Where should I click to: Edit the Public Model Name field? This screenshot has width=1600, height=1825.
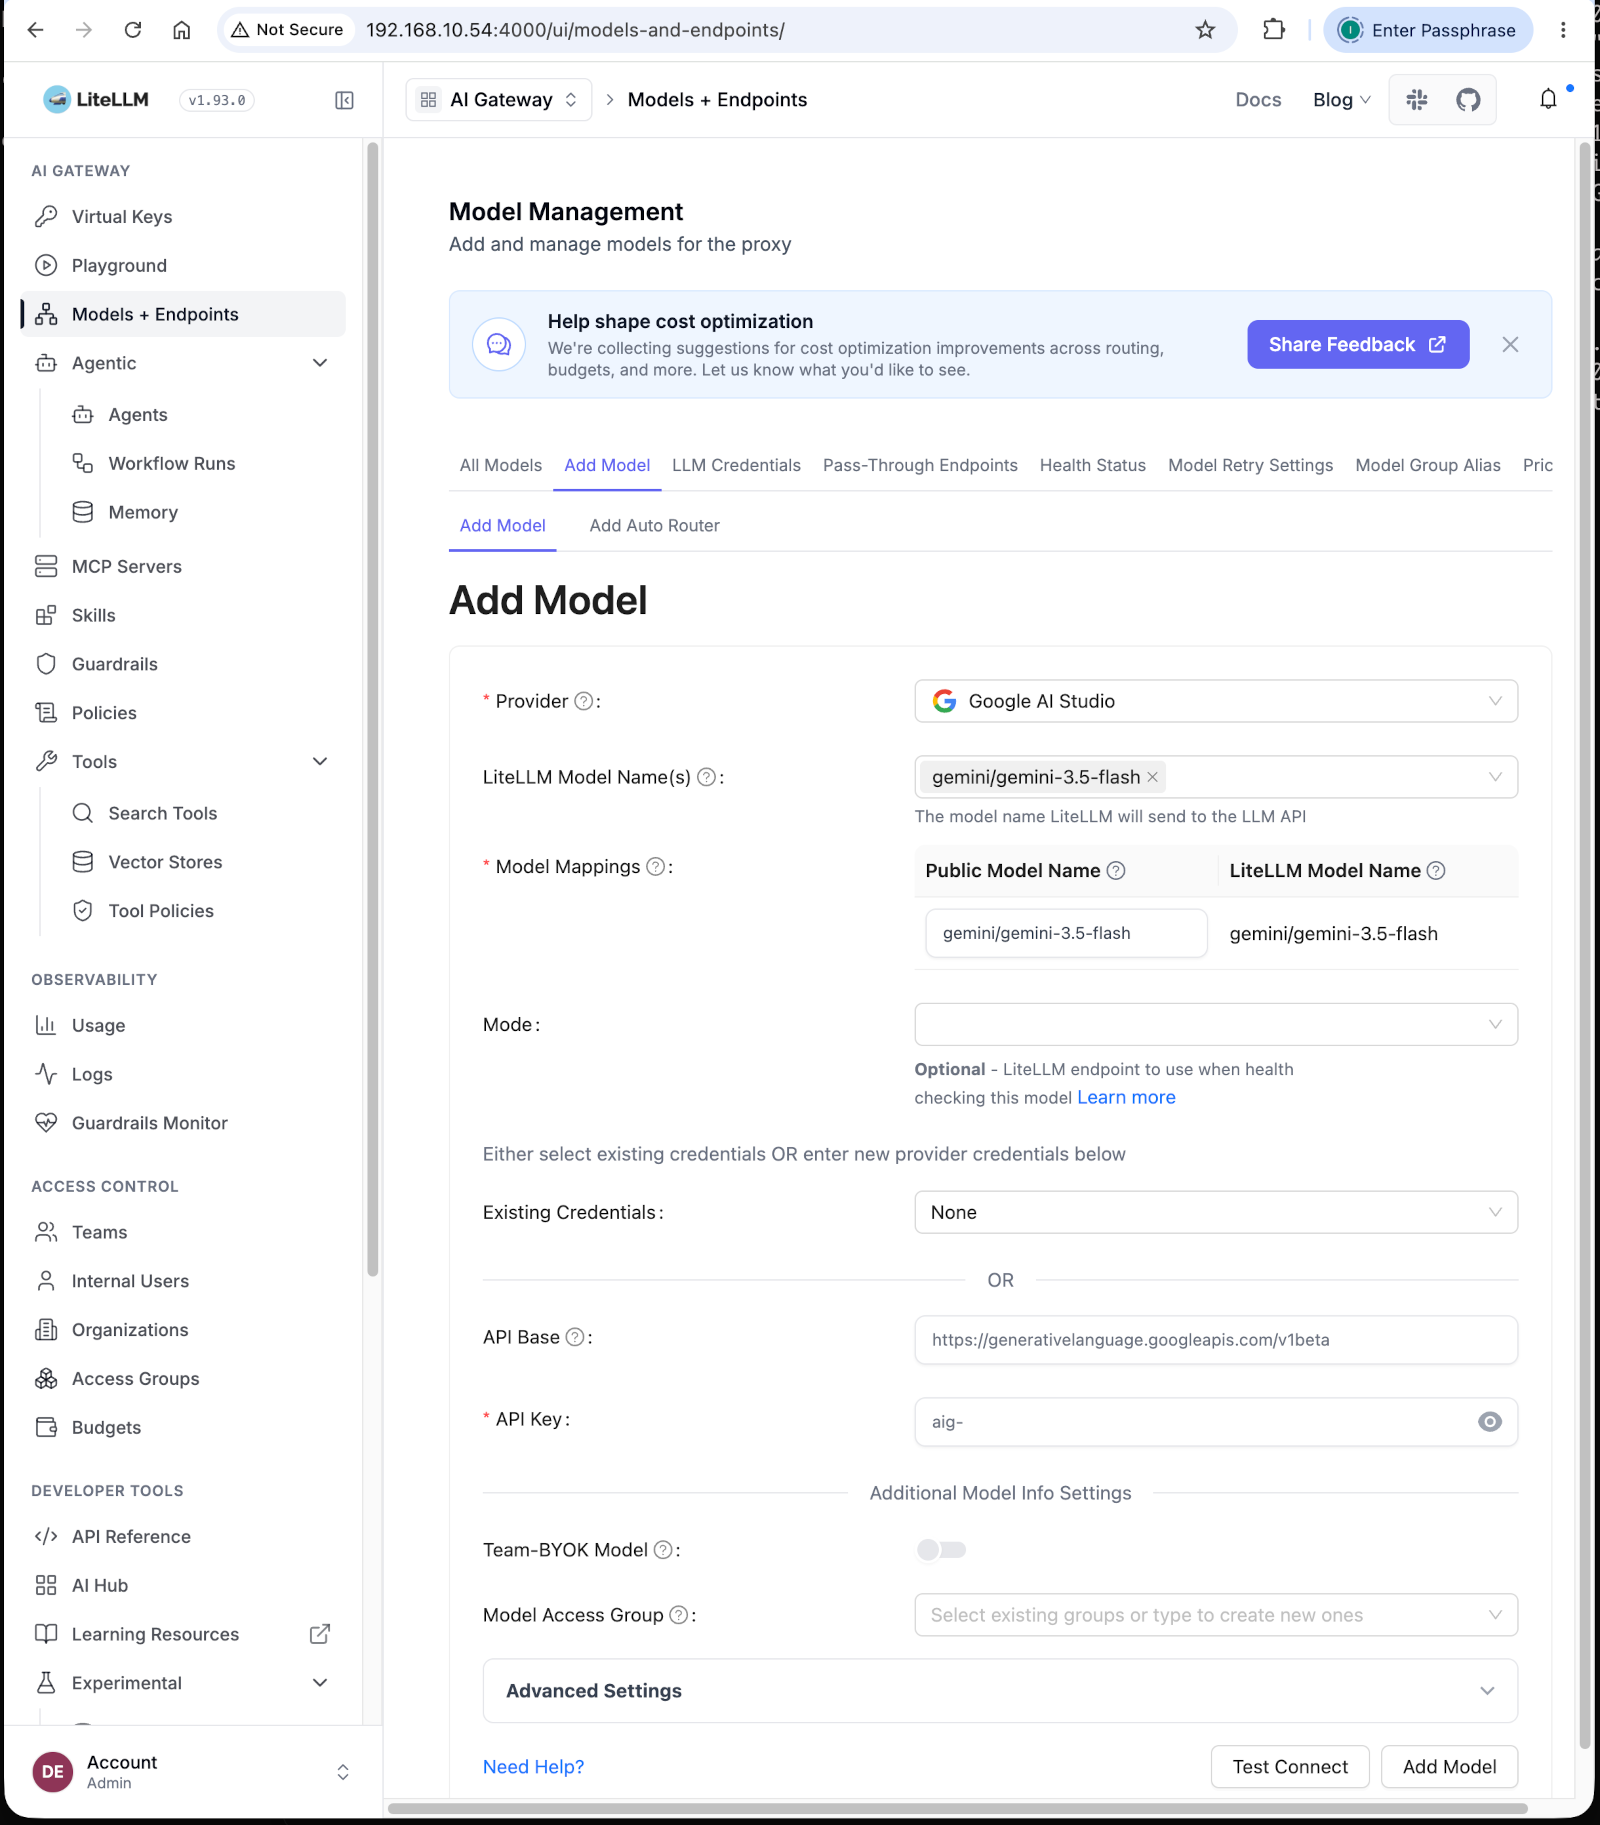(x=1066, y=934)
